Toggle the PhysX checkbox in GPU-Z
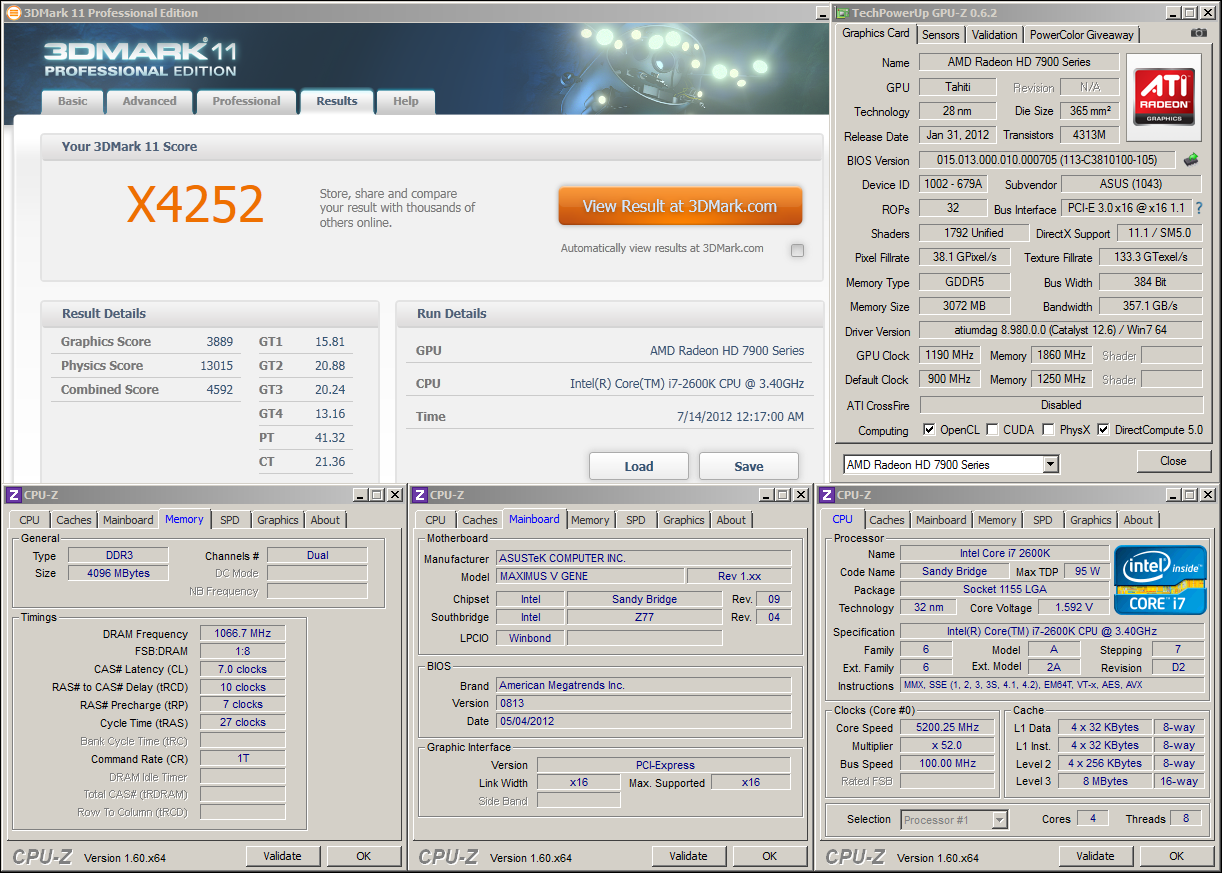This screenshot has width=1222, height=873. pyautogui.click(x=1048, y=430)
